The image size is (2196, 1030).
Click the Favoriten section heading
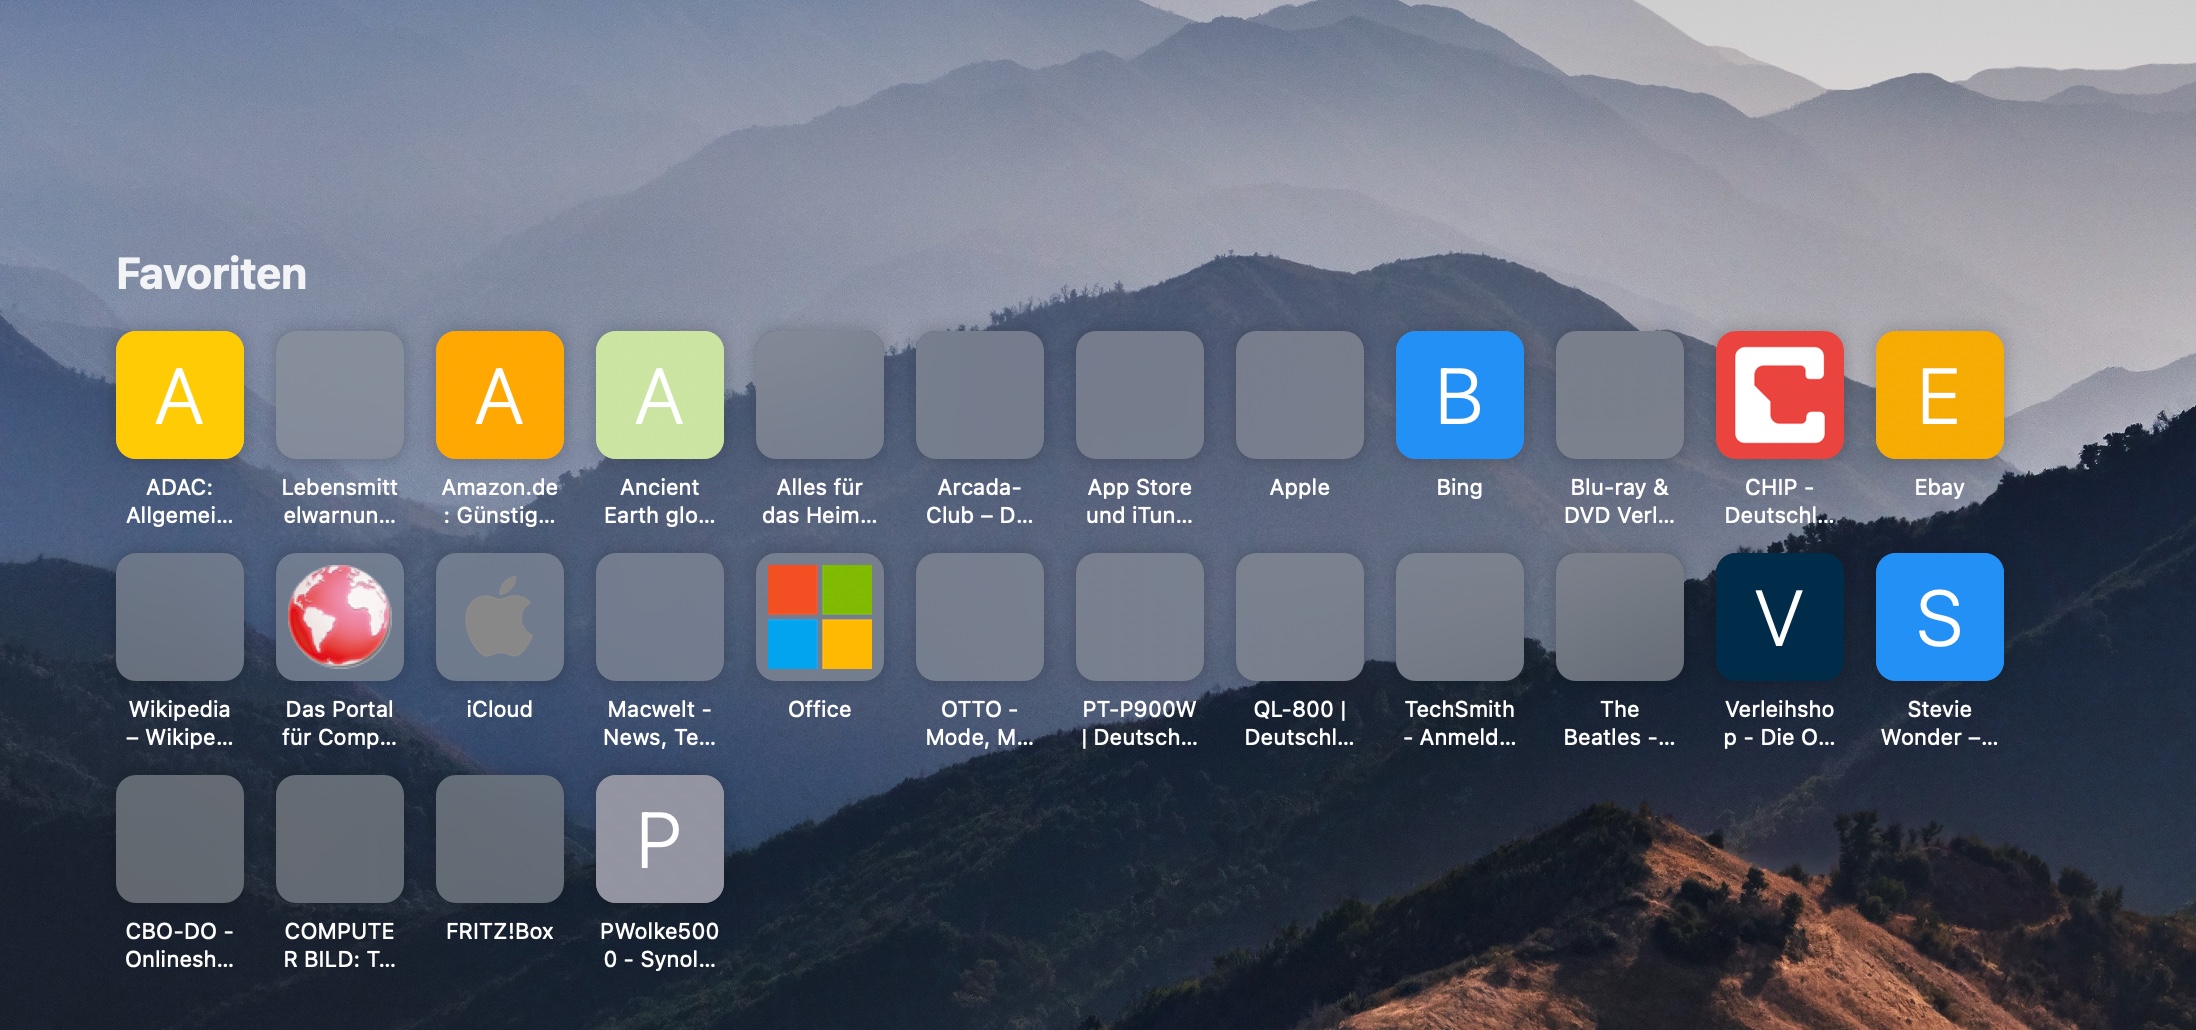212,274
